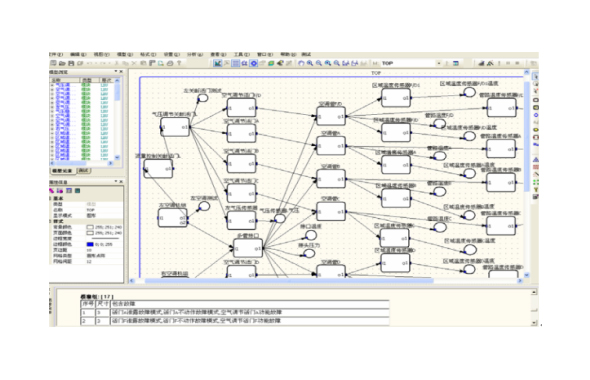Collapse the 基本 section in properties panel
The height and width of the screenshot is (380, 590).
[x=51, y=198]
